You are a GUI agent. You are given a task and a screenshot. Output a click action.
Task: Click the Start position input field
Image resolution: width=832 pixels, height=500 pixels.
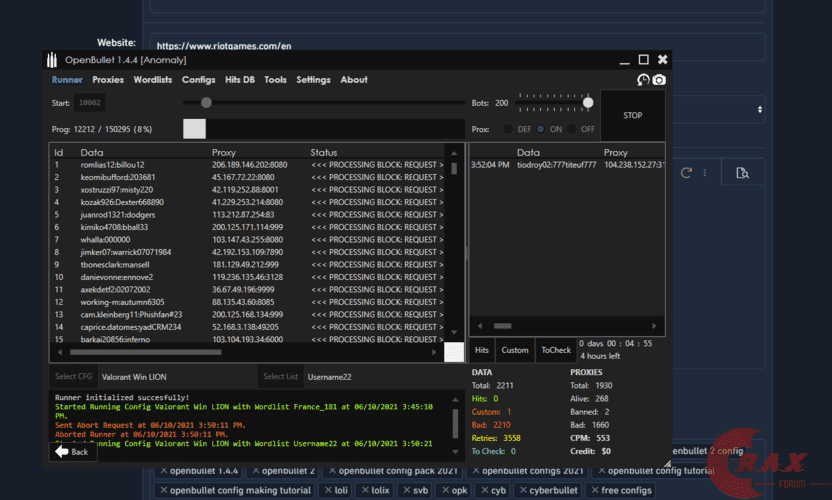tap(90, 102)
